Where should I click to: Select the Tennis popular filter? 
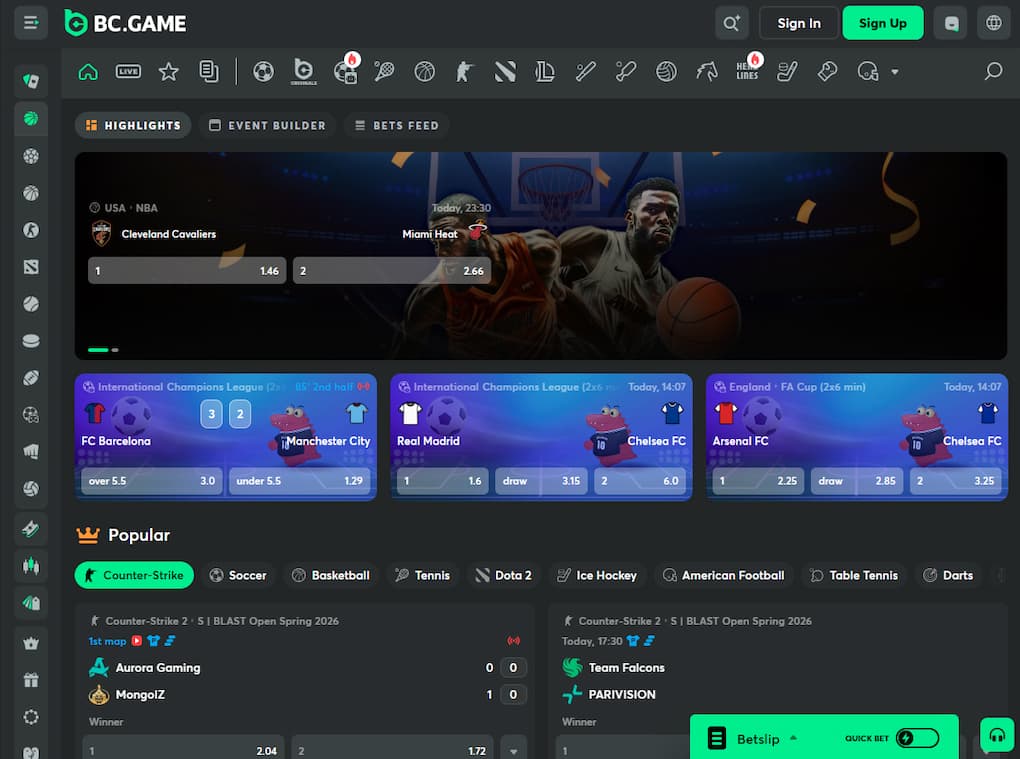click(x=423, y=576)
